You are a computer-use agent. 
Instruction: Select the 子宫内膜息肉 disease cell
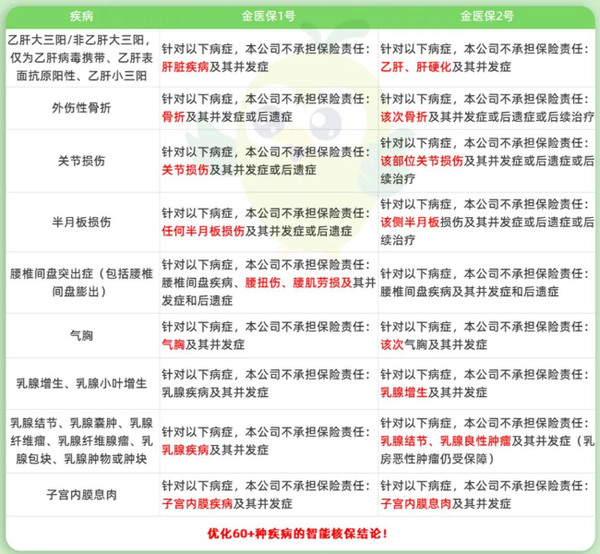[x=82, y=495]
